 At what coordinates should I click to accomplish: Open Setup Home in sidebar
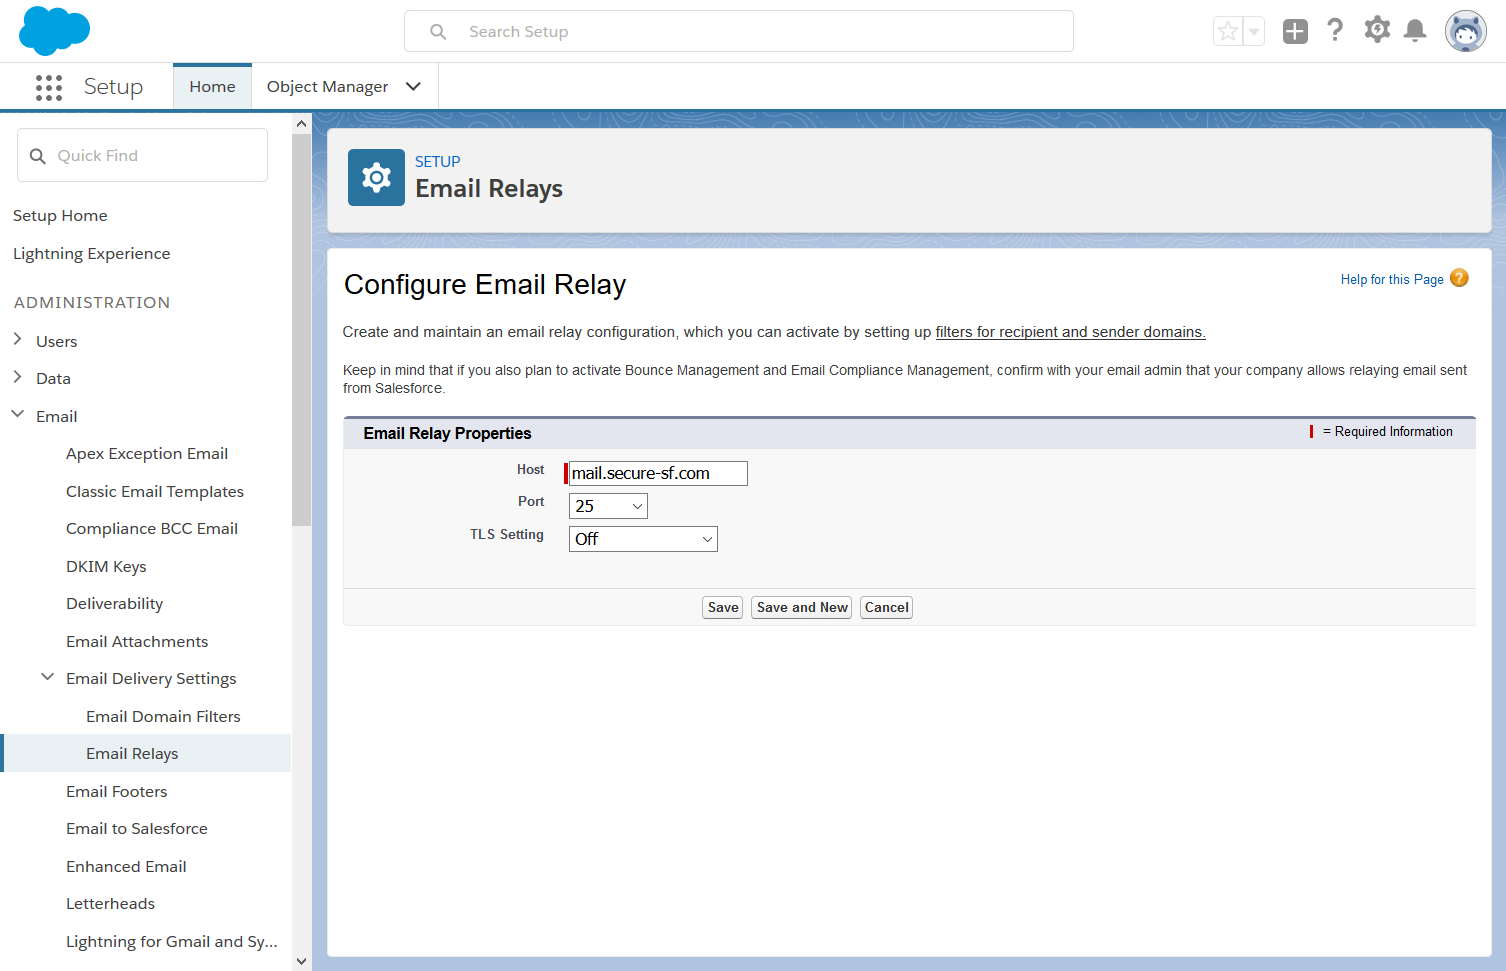click(x=60, y=216)
